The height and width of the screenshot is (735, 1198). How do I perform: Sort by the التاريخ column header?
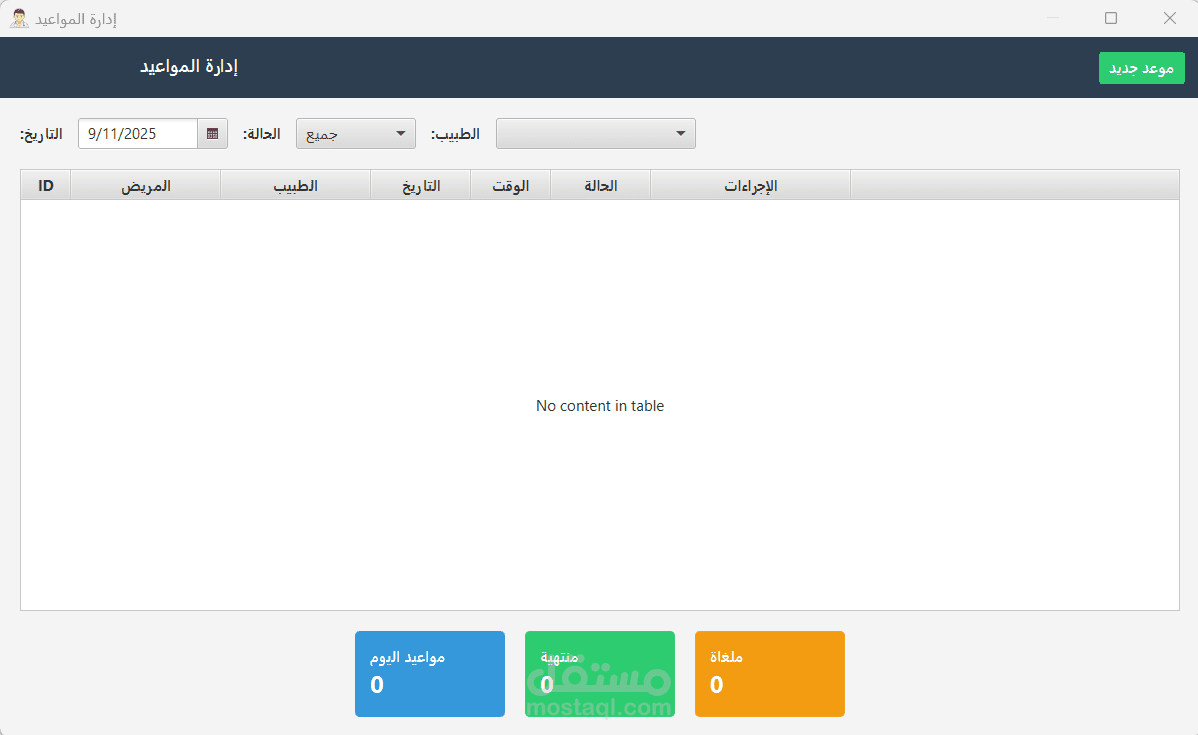click(x=421, y=186)
